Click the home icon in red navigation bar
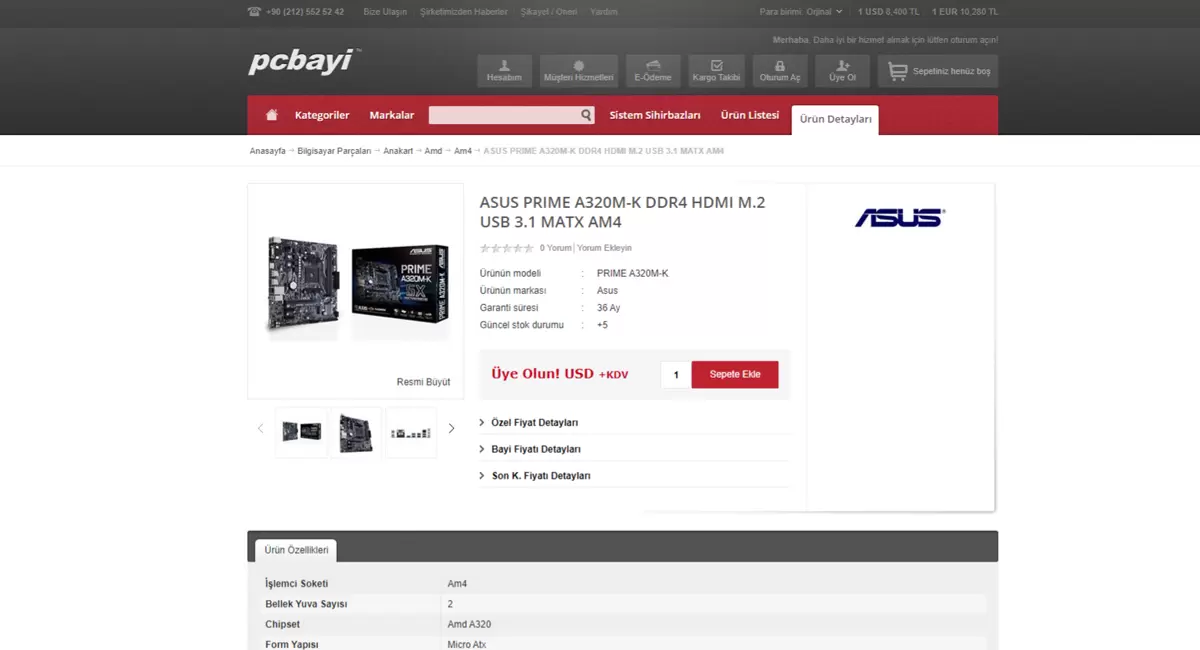 pos(271,115)
